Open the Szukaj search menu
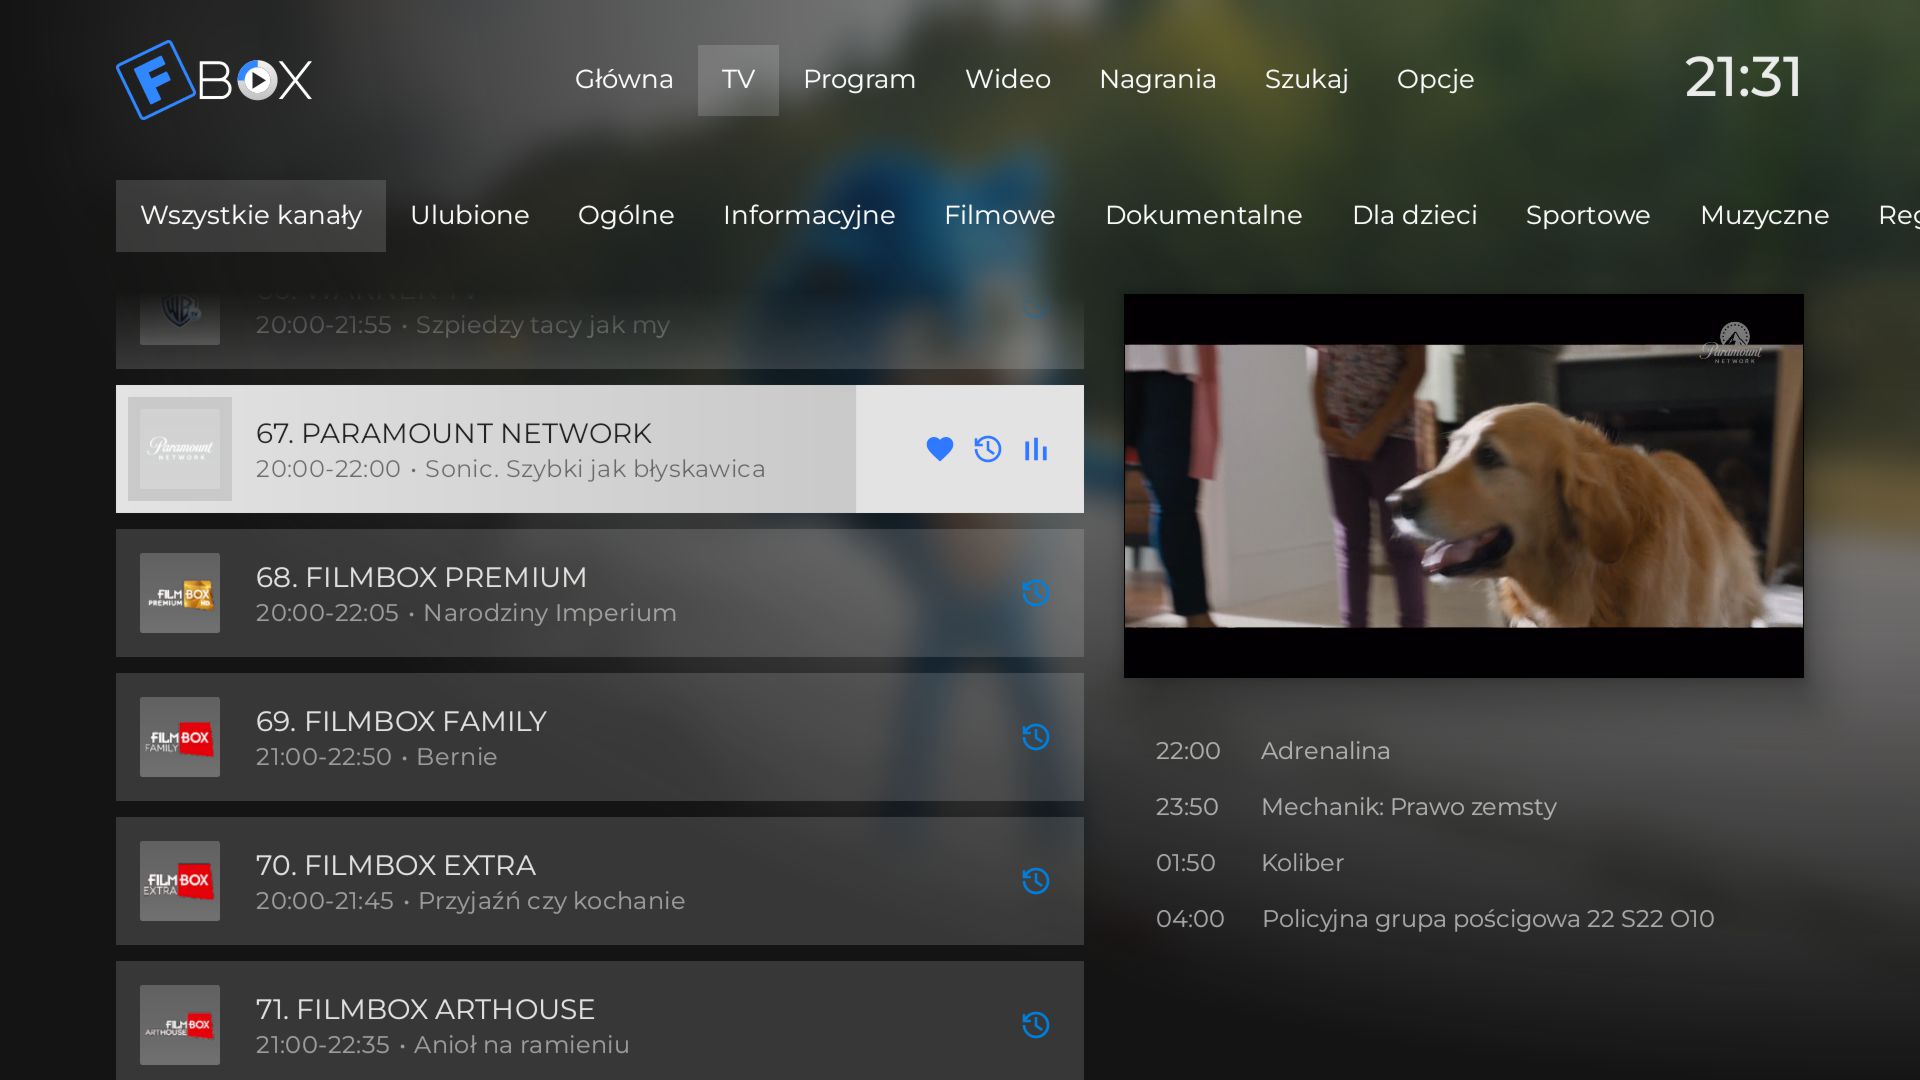Viewport: 1920px width, 1080px height. (x=1306, y=79)
